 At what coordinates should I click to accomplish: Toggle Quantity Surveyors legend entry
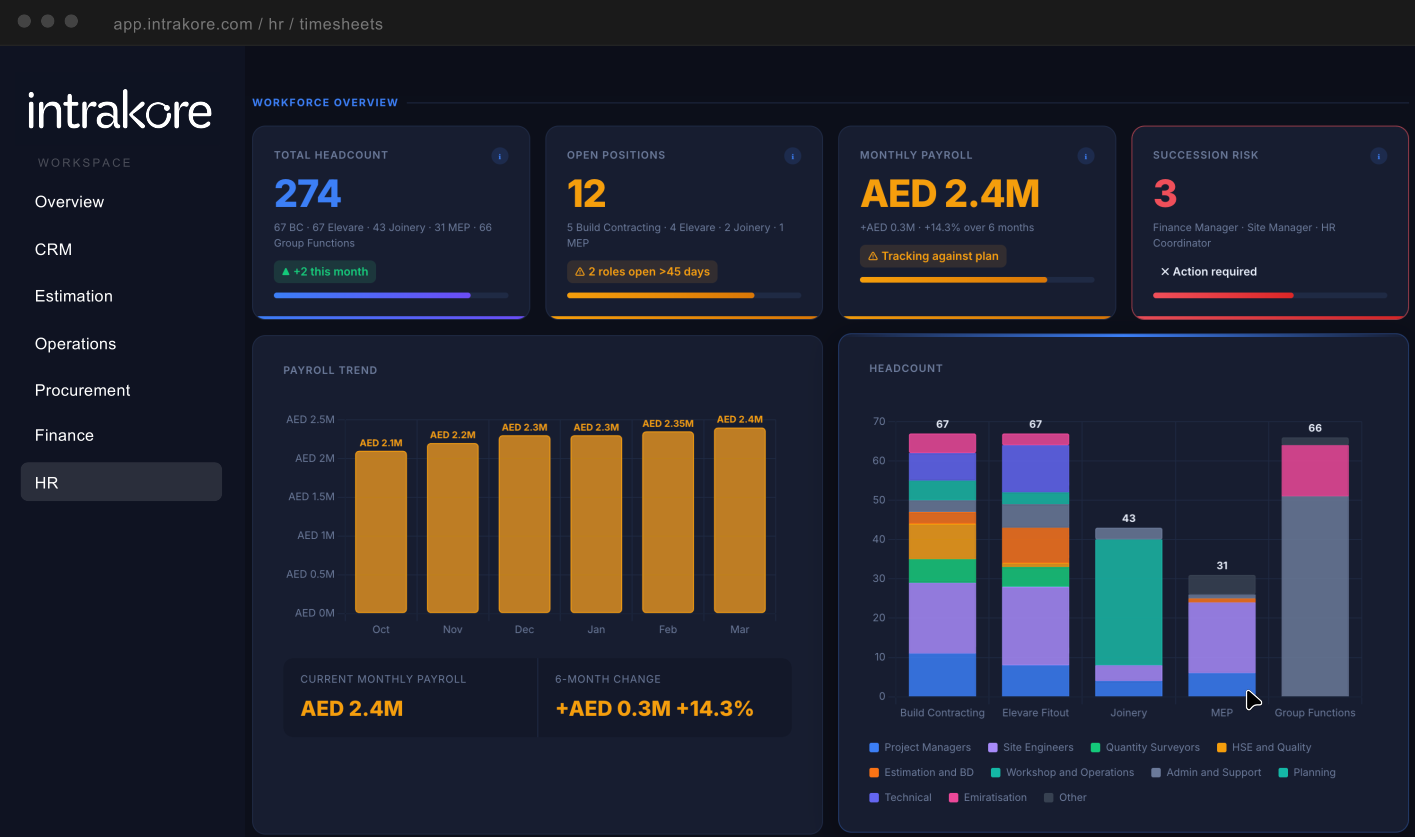coord(1145,748)
